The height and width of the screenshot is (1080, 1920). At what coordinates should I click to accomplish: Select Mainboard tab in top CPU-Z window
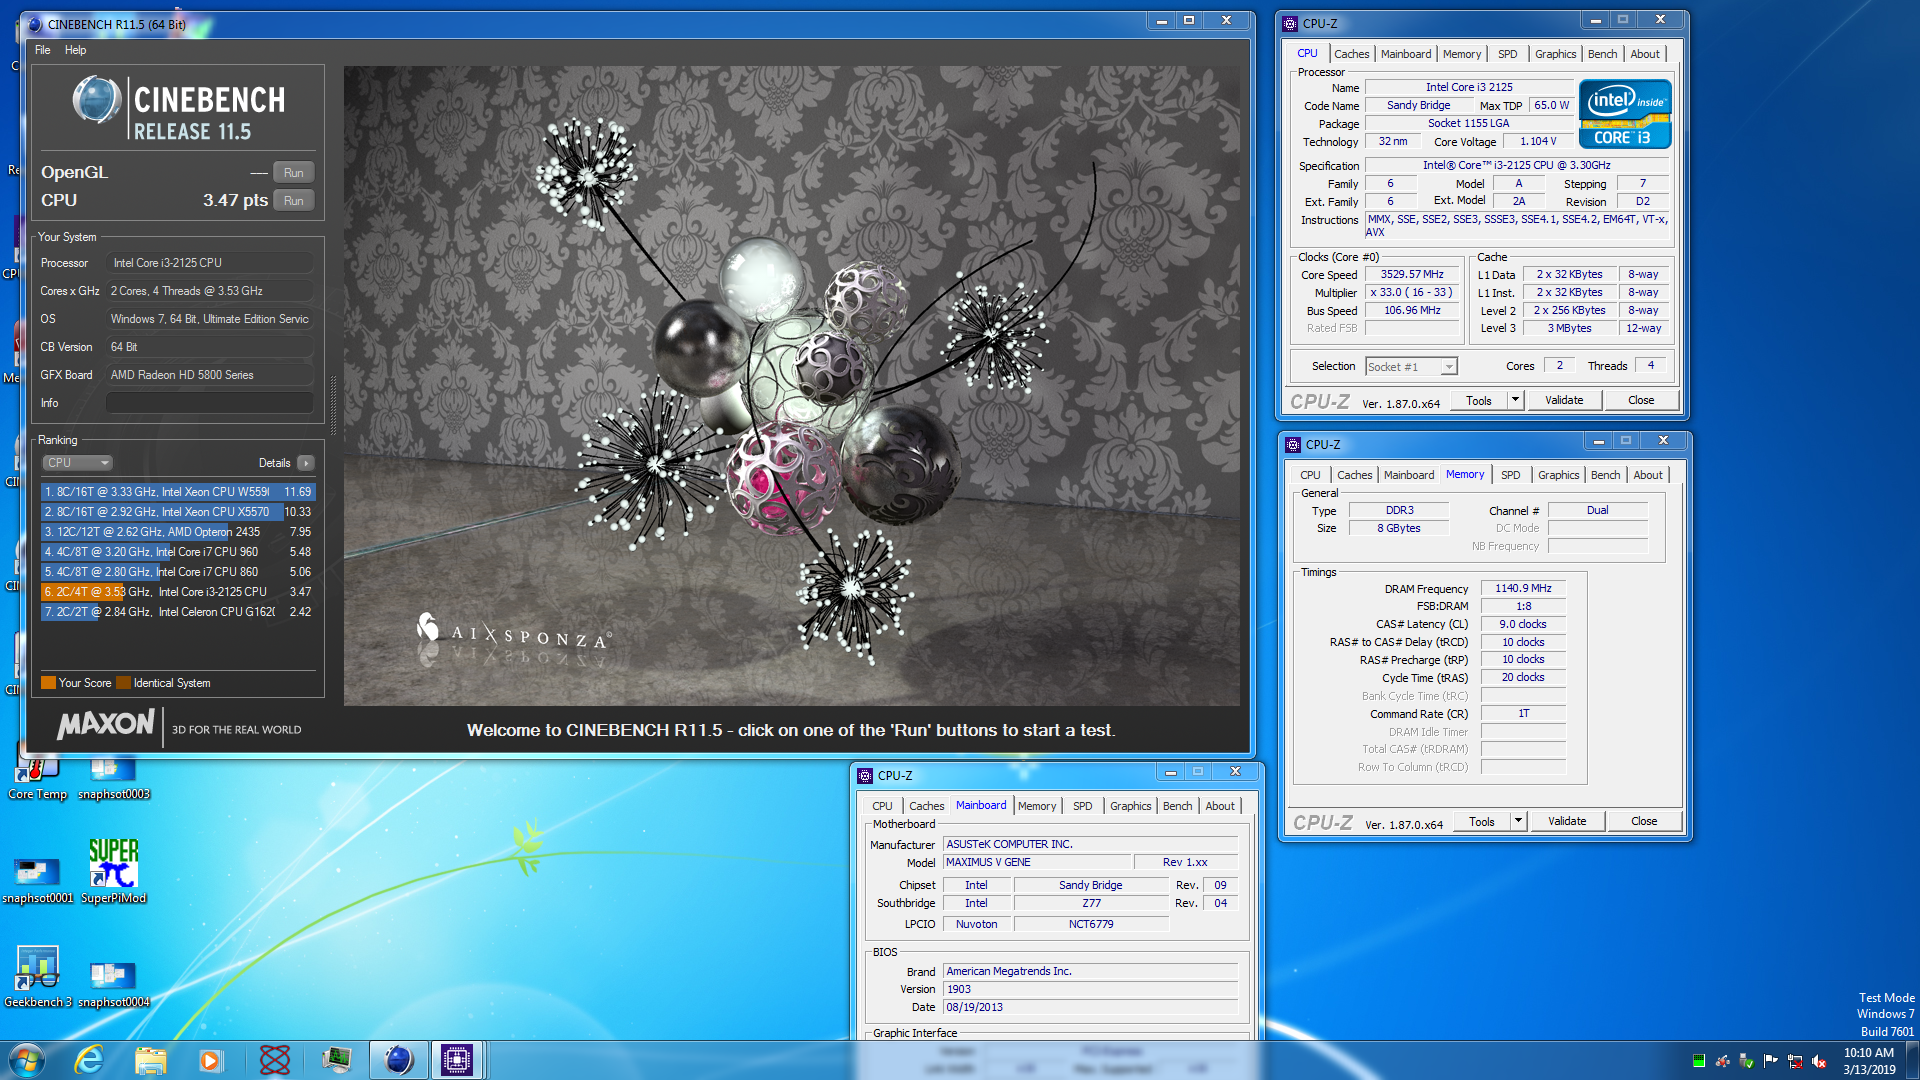[1406, 54]
